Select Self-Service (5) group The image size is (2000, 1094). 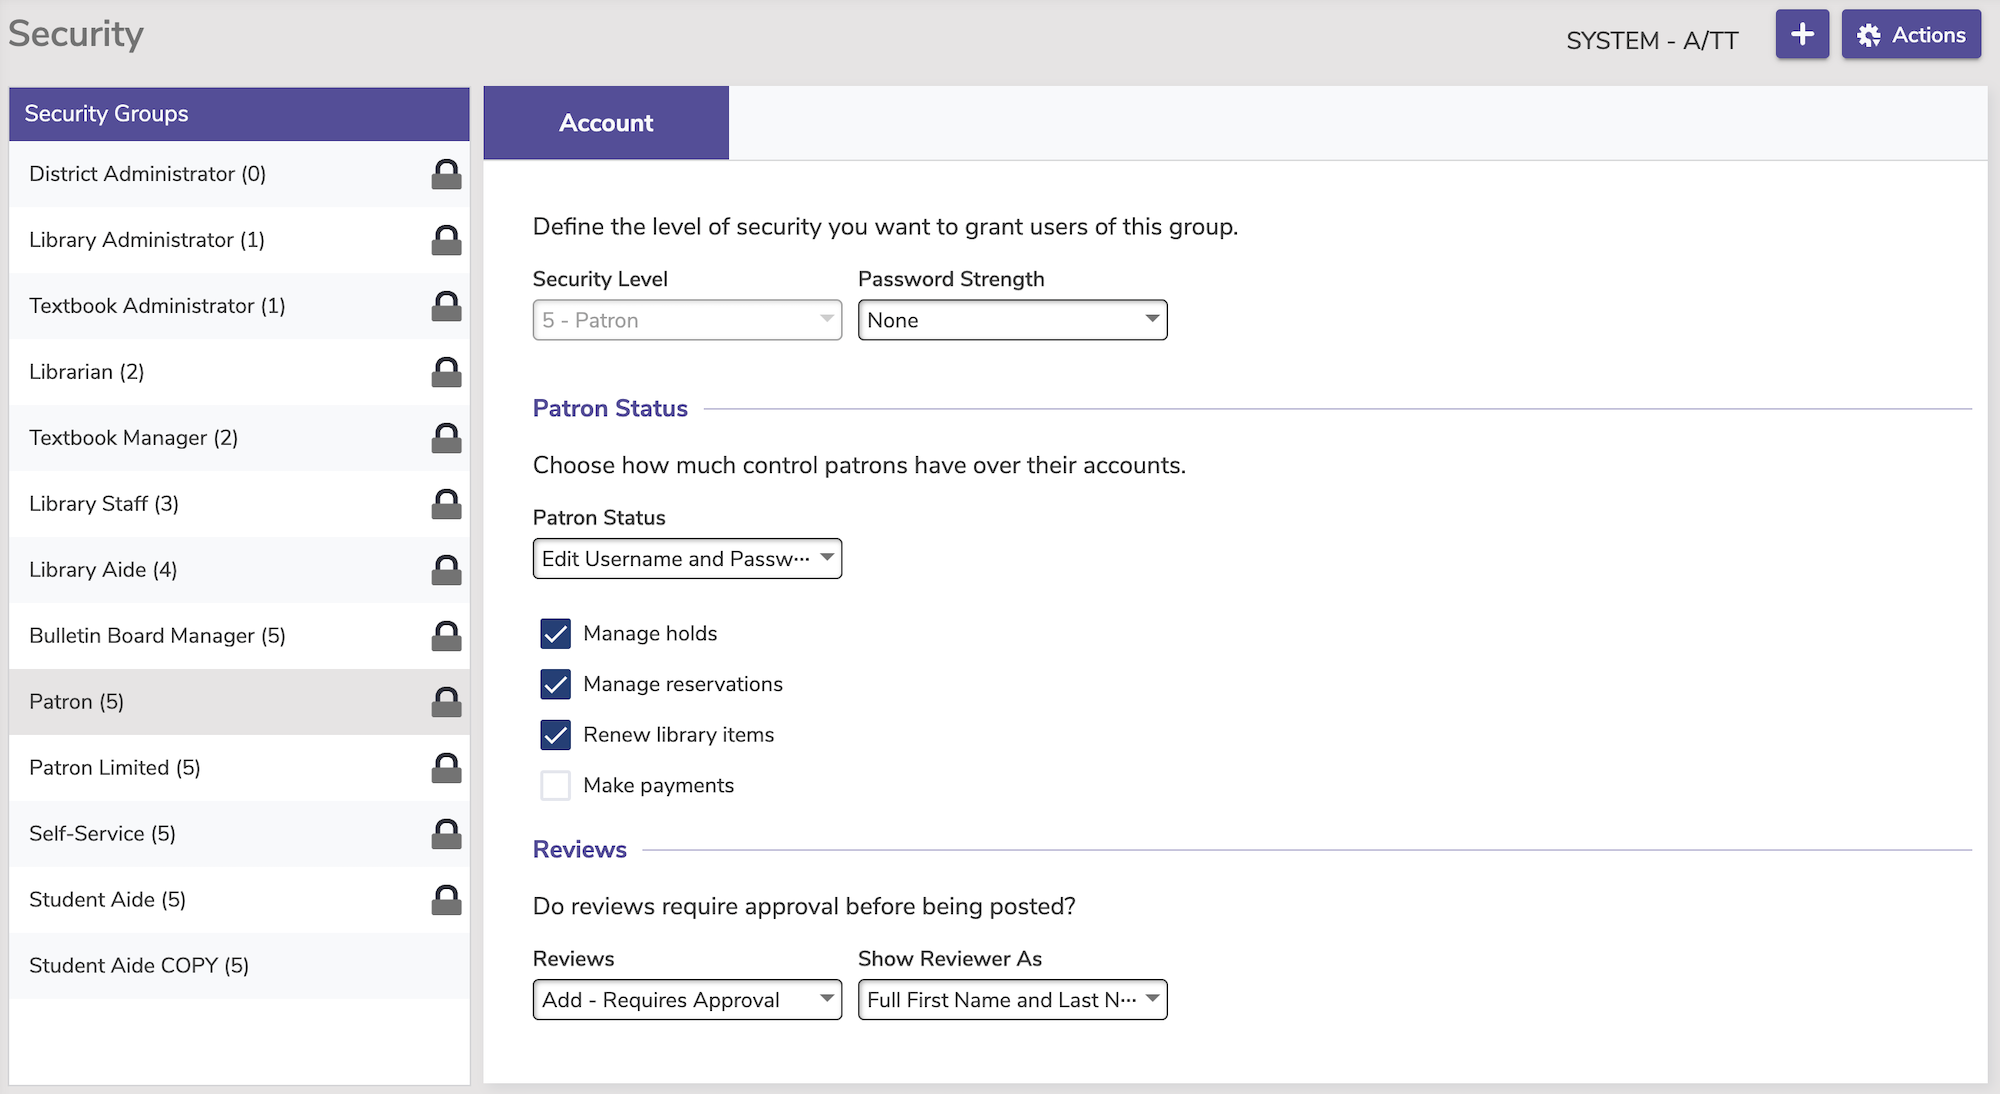239,834
